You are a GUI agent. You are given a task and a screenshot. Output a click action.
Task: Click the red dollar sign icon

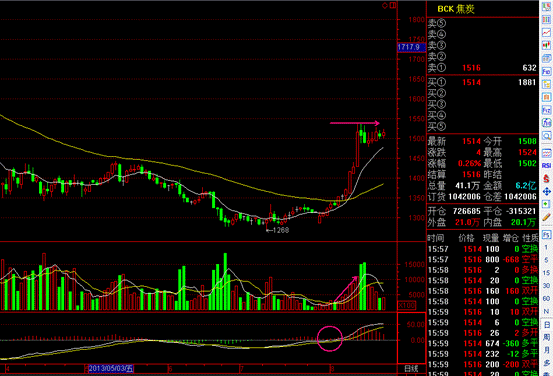546,178
